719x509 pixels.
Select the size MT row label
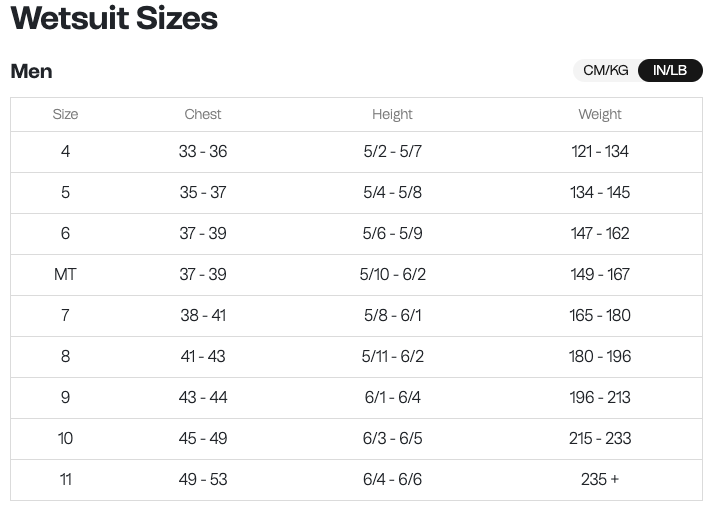[65, 274]
